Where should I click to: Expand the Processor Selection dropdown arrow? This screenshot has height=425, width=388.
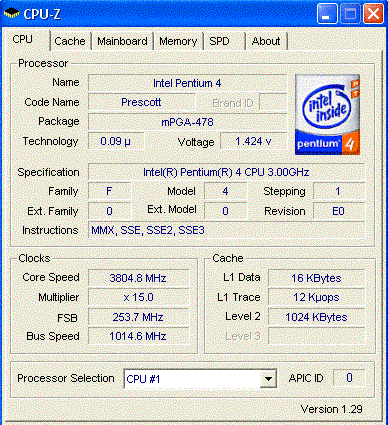(268, 379)
